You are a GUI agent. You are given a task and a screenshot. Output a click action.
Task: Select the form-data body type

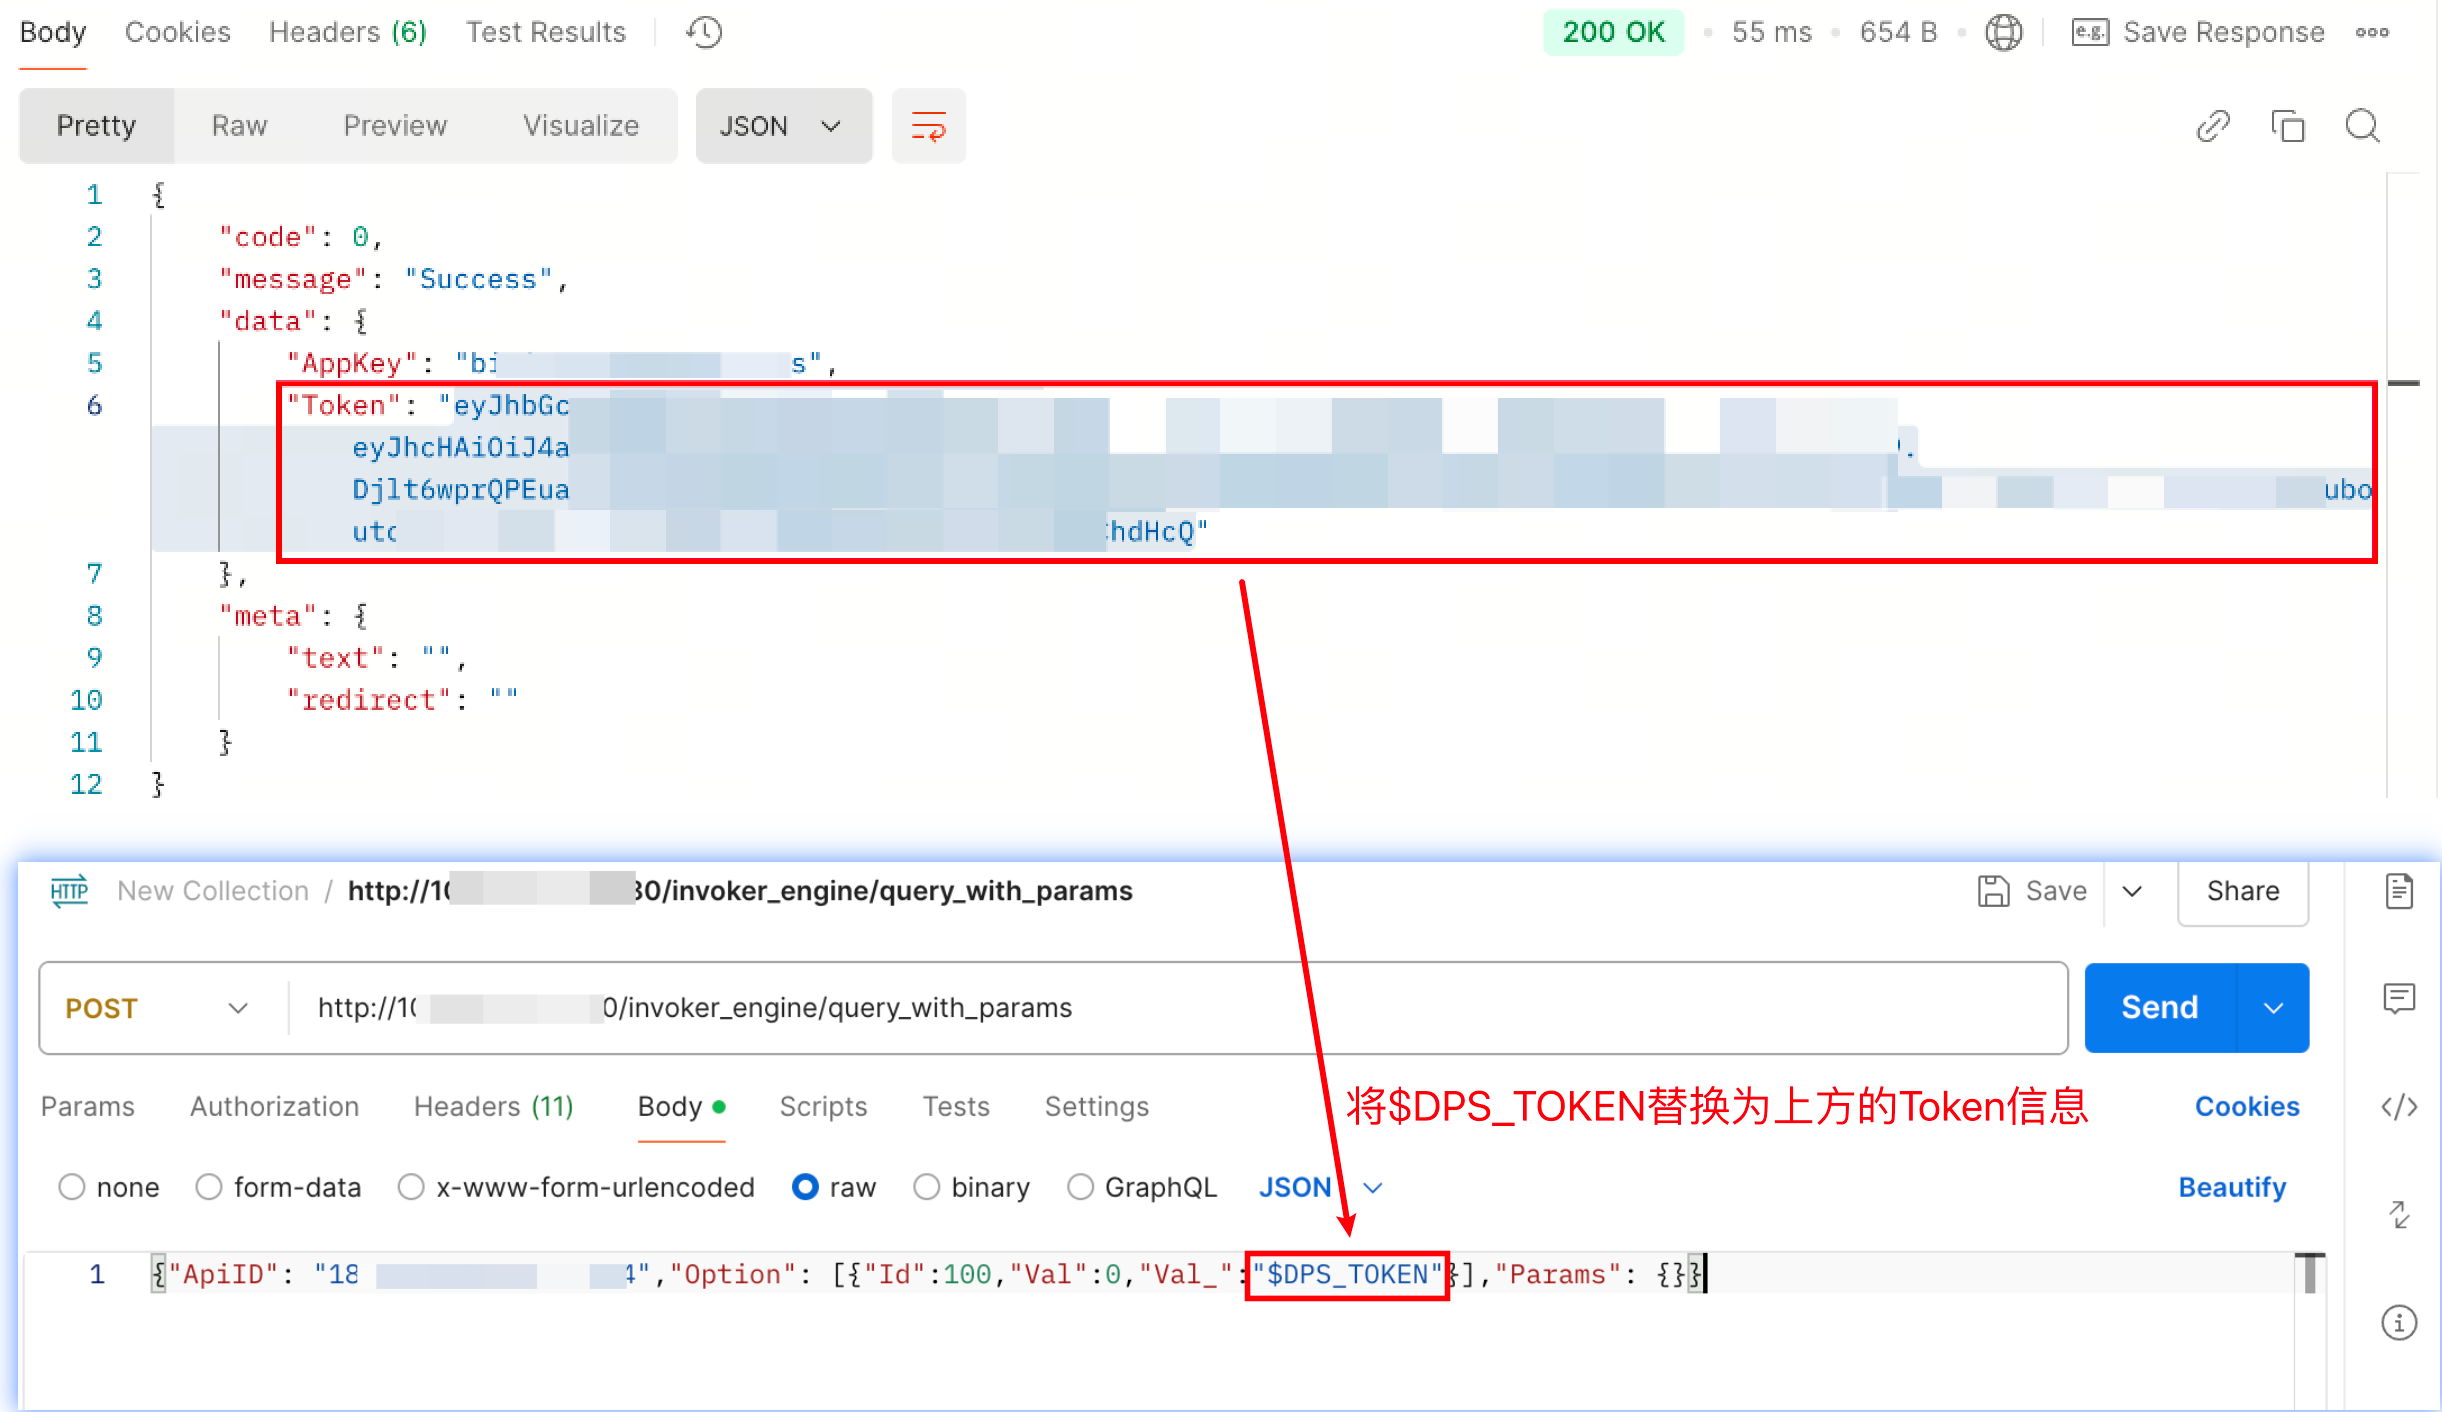click(x=209, y=1187)
